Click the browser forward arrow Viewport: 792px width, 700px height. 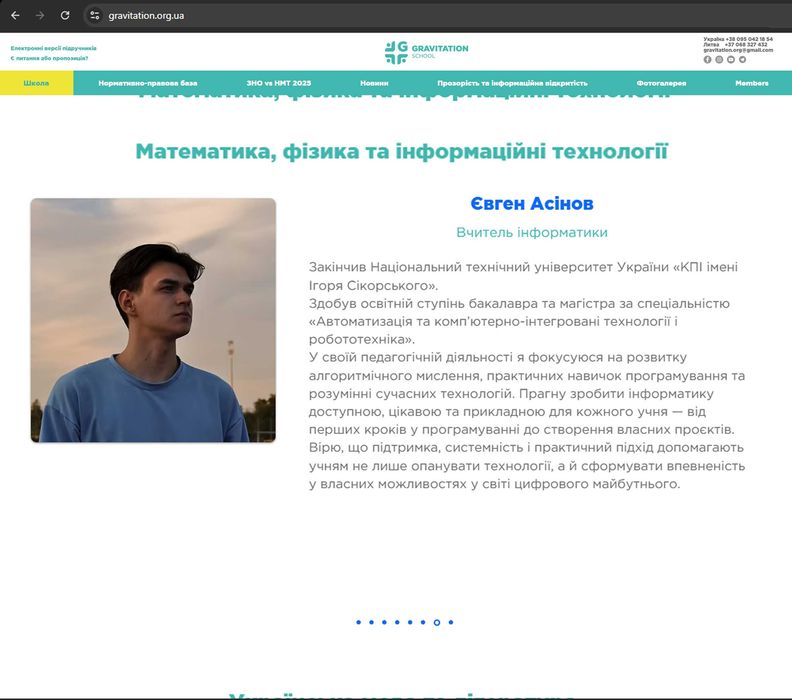pyautogui.click(x=40, y=16)
